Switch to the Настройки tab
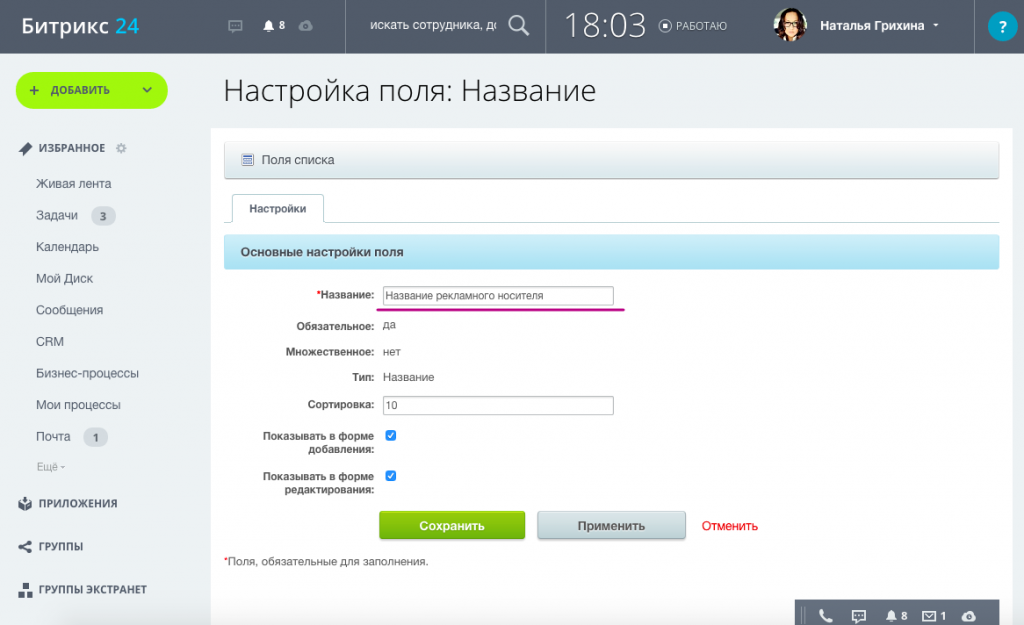 [278, 208]
